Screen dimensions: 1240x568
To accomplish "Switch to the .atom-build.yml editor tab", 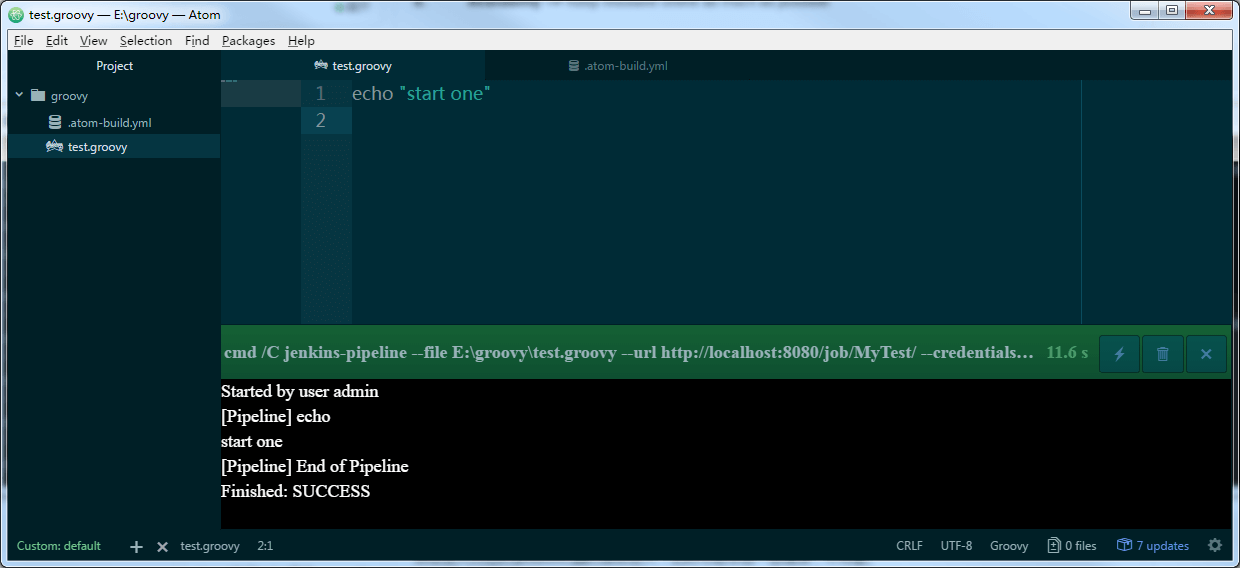I will pos(617,66).
